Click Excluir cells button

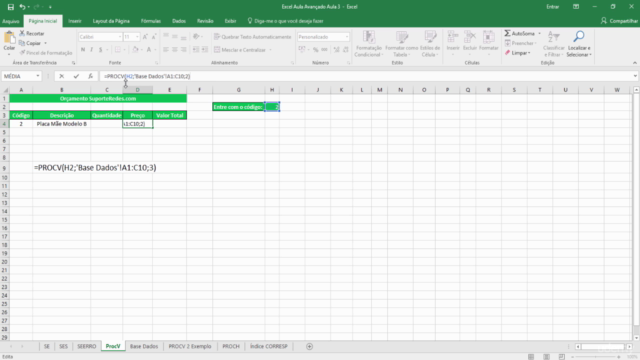point(470,41)
